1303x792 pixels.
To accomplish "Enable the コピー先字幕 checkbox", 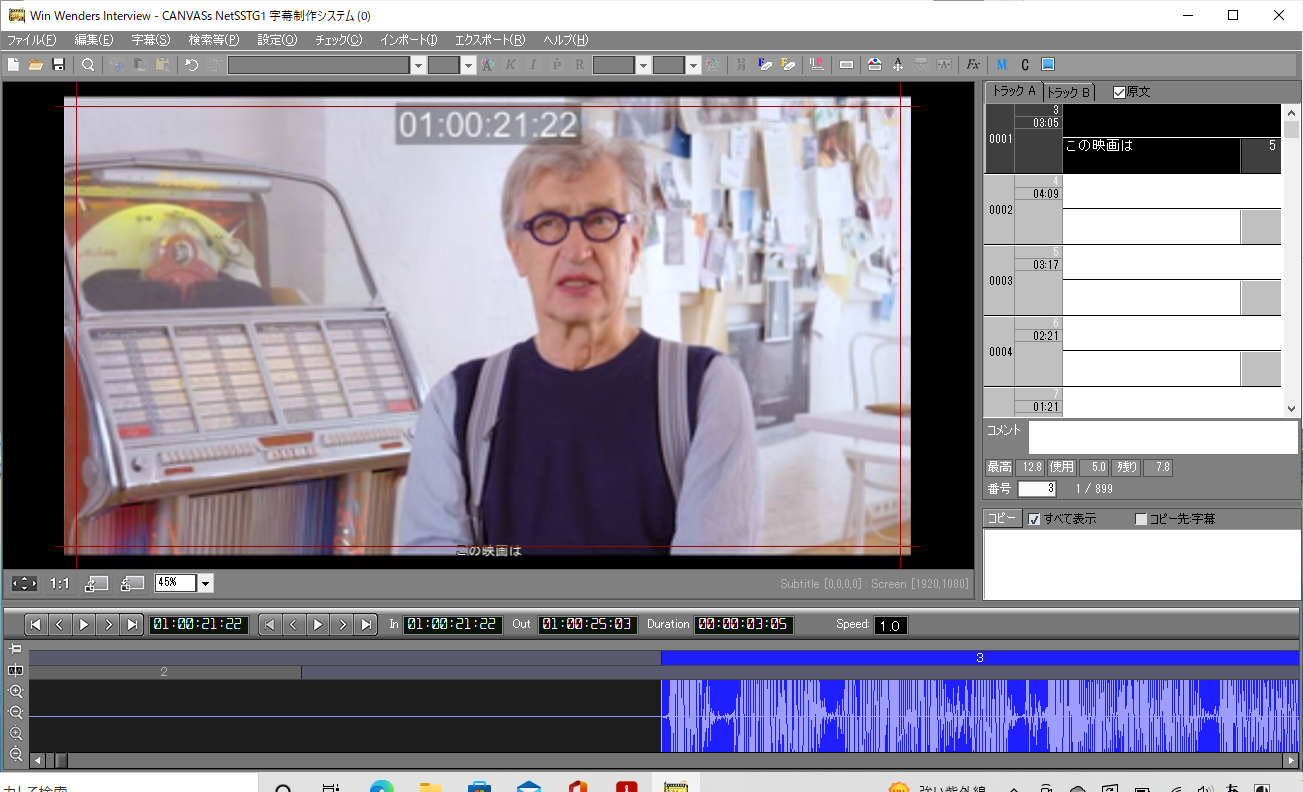I will [1141, 519].
